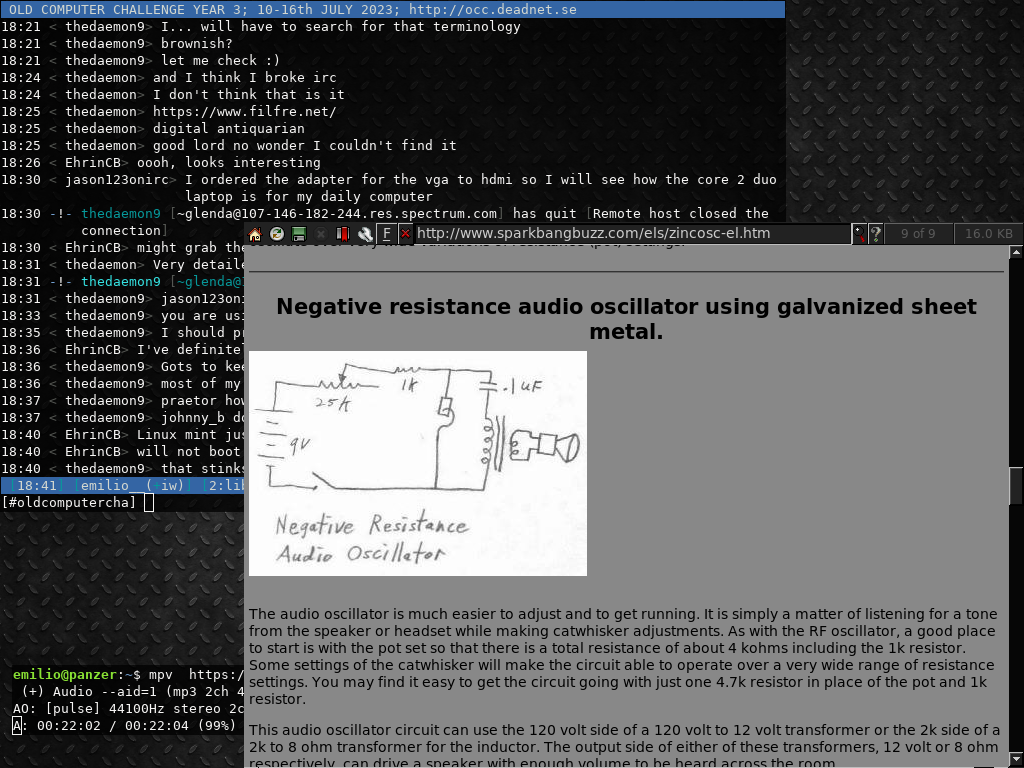The height and width of the screenshot is (768, 1024).
Task: Focus the #oldcomputercha IRC input prompt
Action: coord(149,502)
